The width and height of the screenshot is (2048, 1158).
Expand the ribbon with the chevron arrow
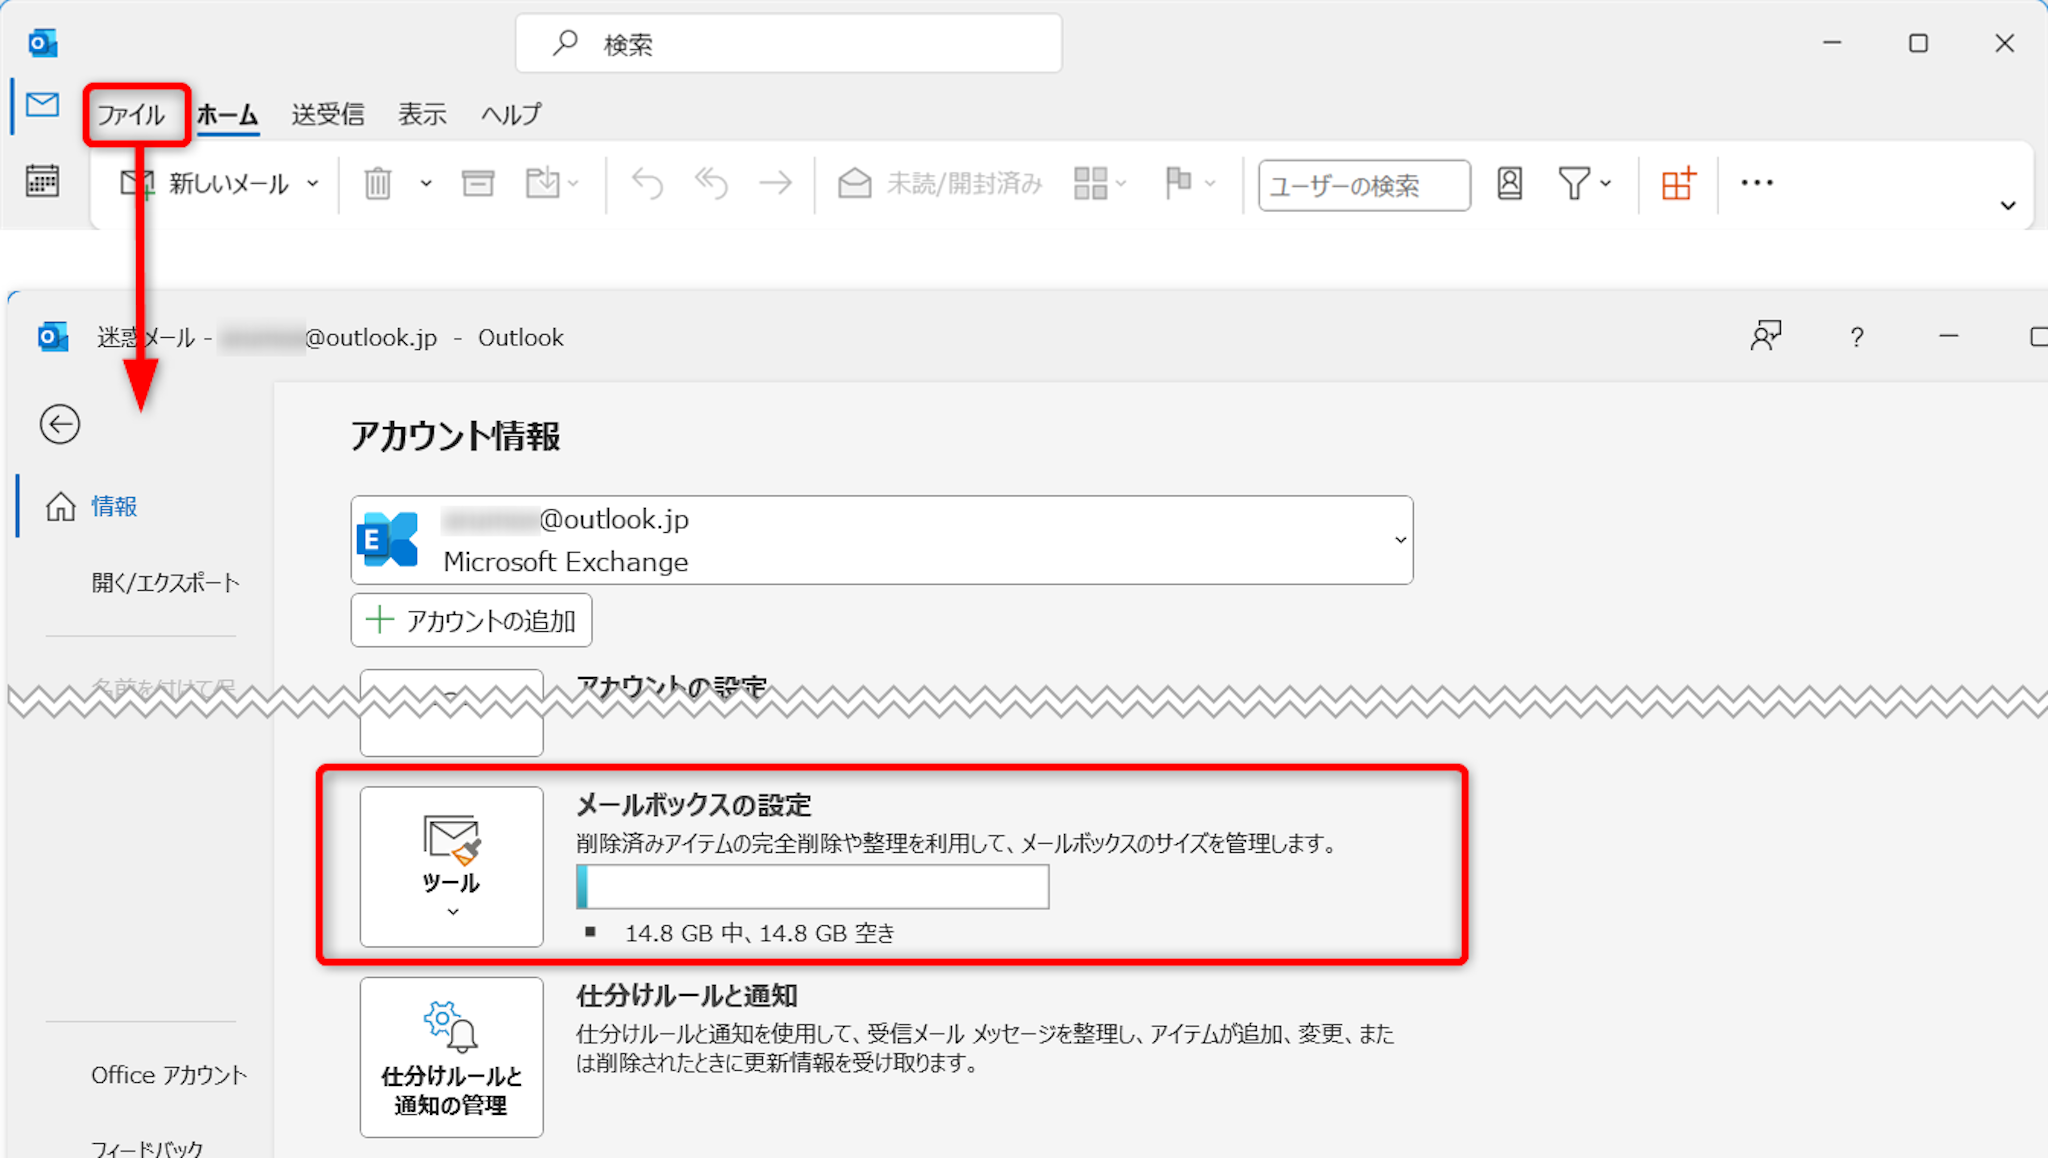[x=2007, y=206]
